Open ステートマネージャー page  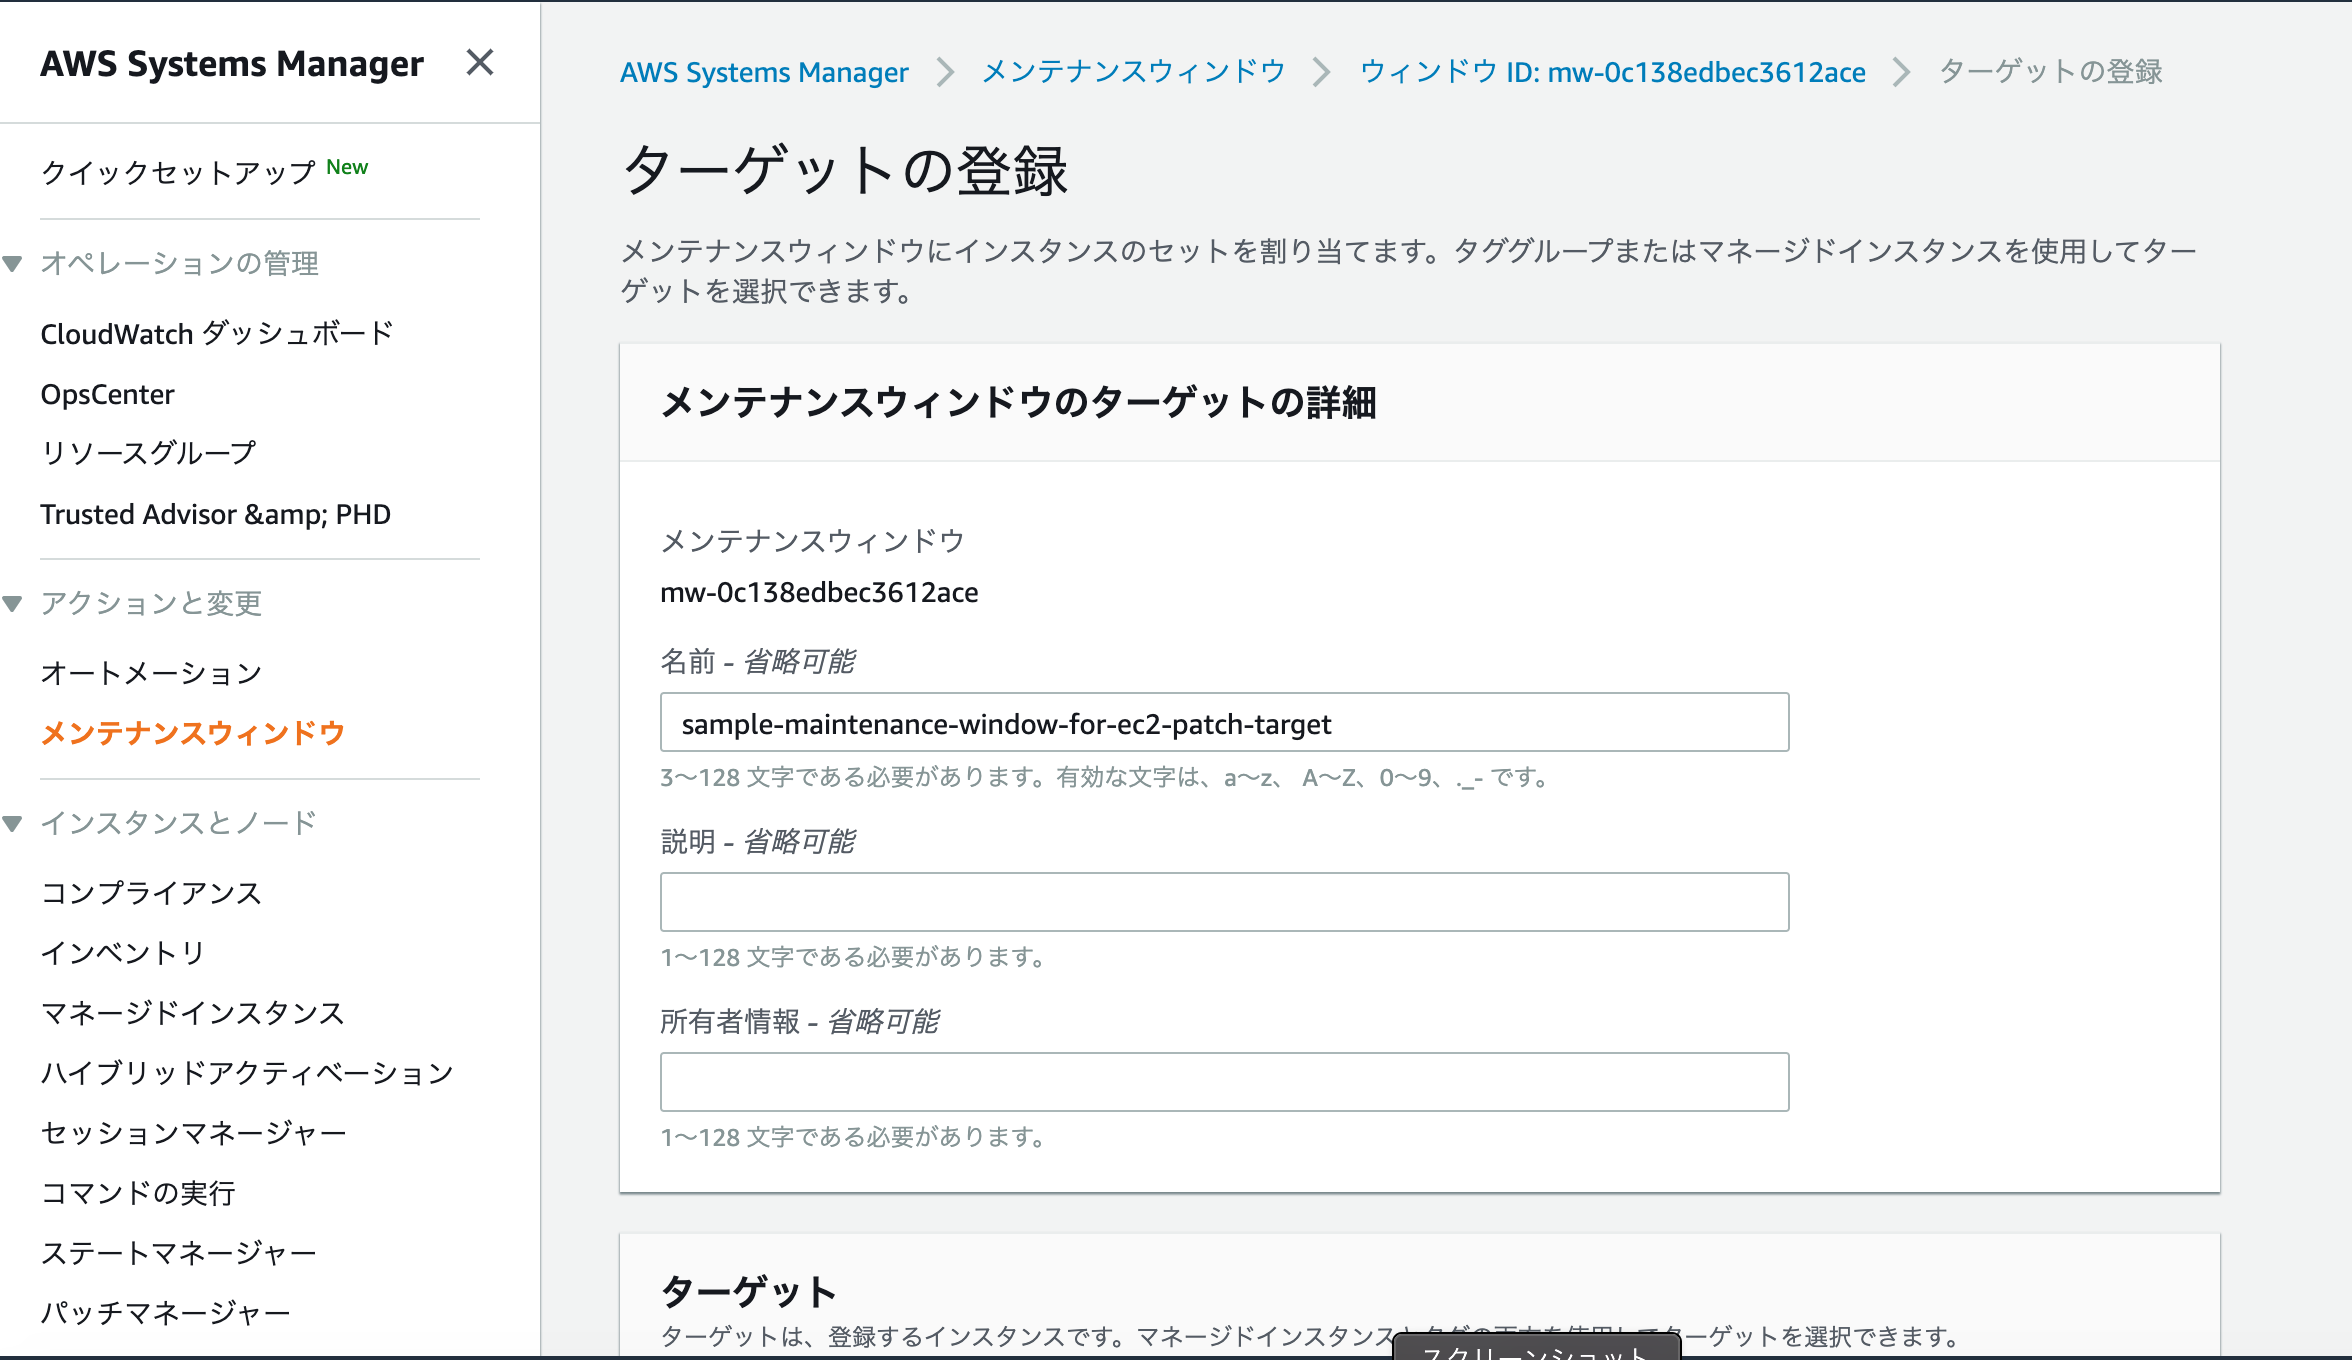coord(179,1253)
